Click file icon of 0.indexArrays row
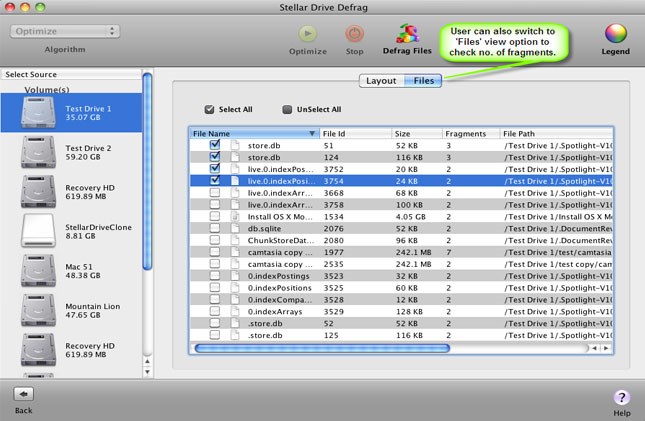The image size is (645, 421). point(235,312)
